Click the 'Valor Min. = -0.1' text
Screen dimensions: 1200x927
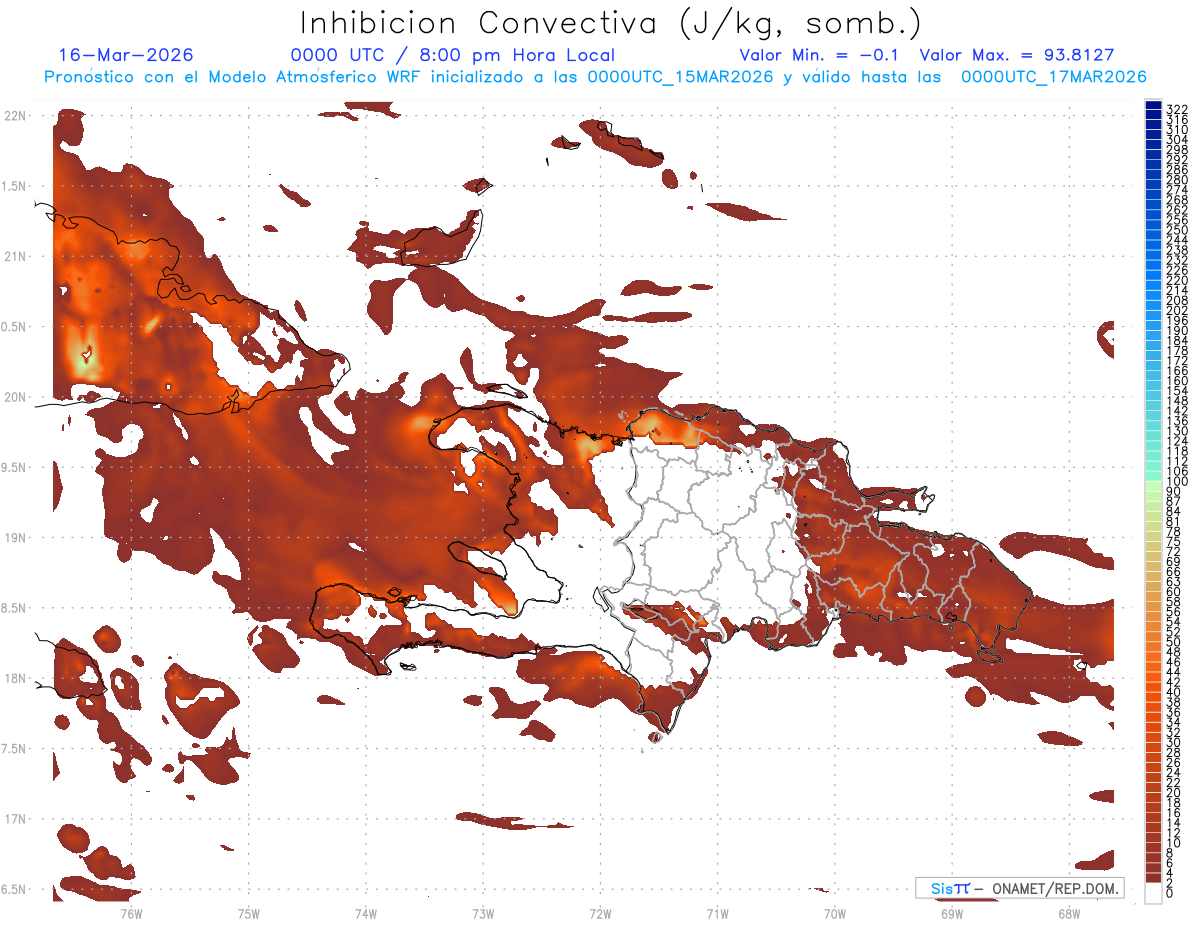tap(820, 55)
